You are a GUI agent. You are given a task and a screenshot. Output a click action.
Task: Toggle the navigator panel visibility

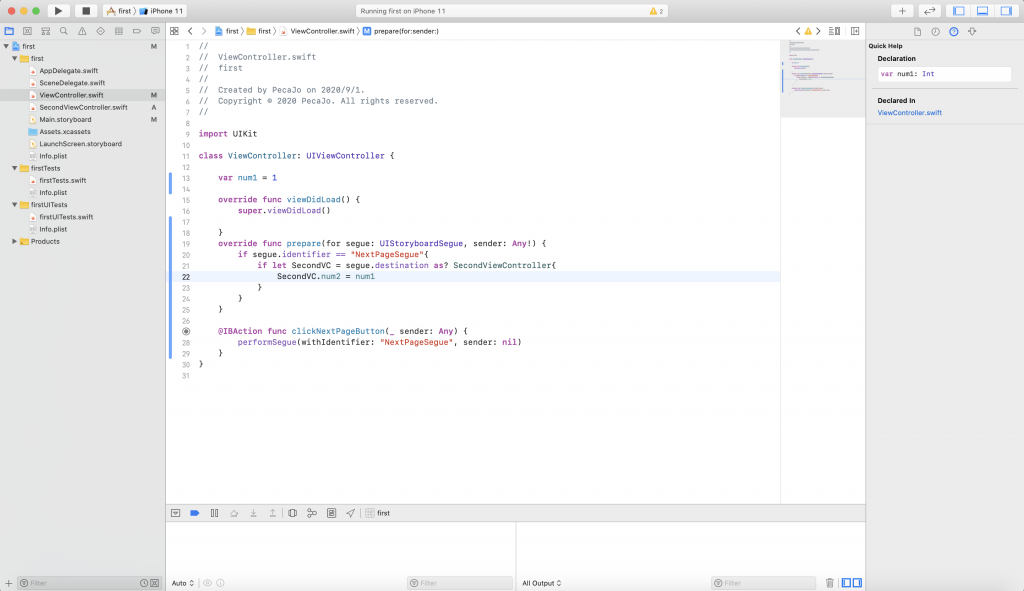959,11
